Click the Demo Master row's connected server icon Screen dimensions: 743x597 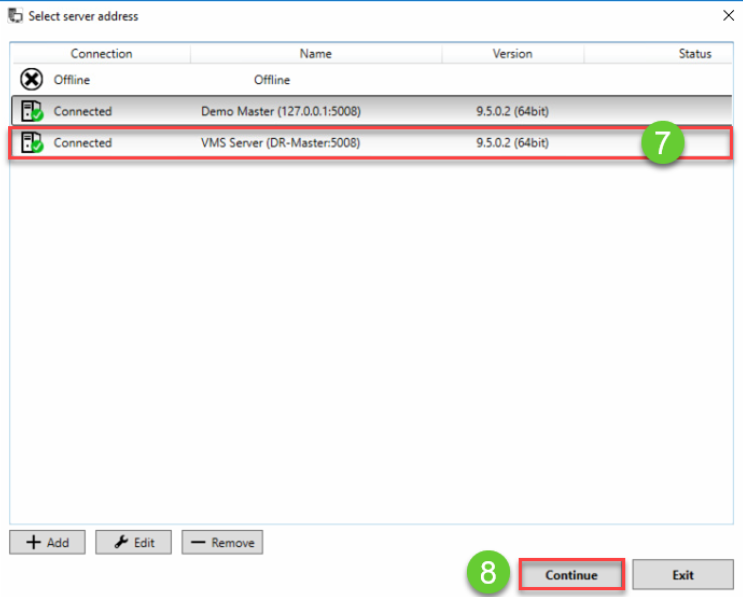pos(31,111)
